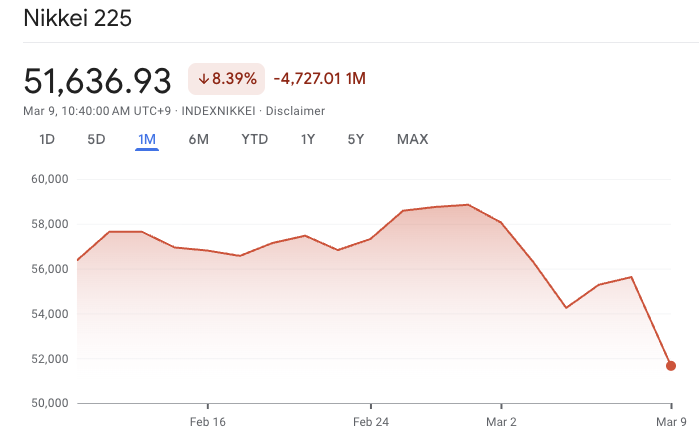Click the red down-arrow percentage badge
Screen dimensions: 699x446
[x=226, y=78]
